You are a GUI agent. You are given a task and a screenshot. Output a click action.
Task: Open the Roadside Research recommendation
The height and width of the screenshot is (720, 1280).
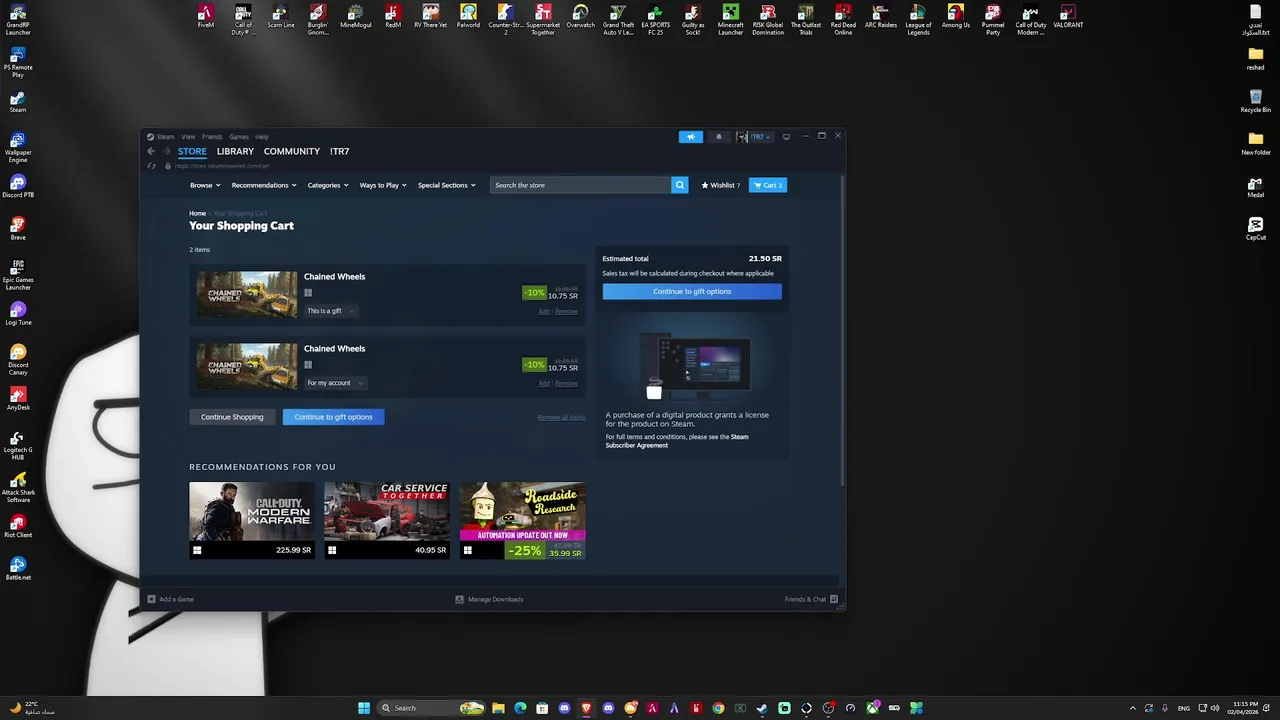tap(523, 520)
